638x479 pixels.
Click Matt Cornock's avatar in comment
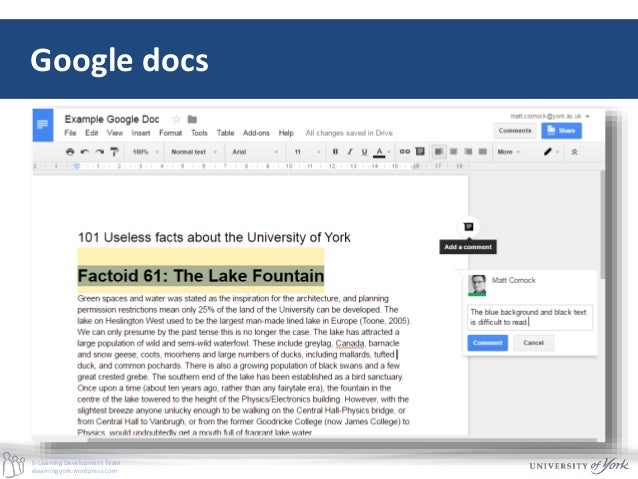coord(477,285)
